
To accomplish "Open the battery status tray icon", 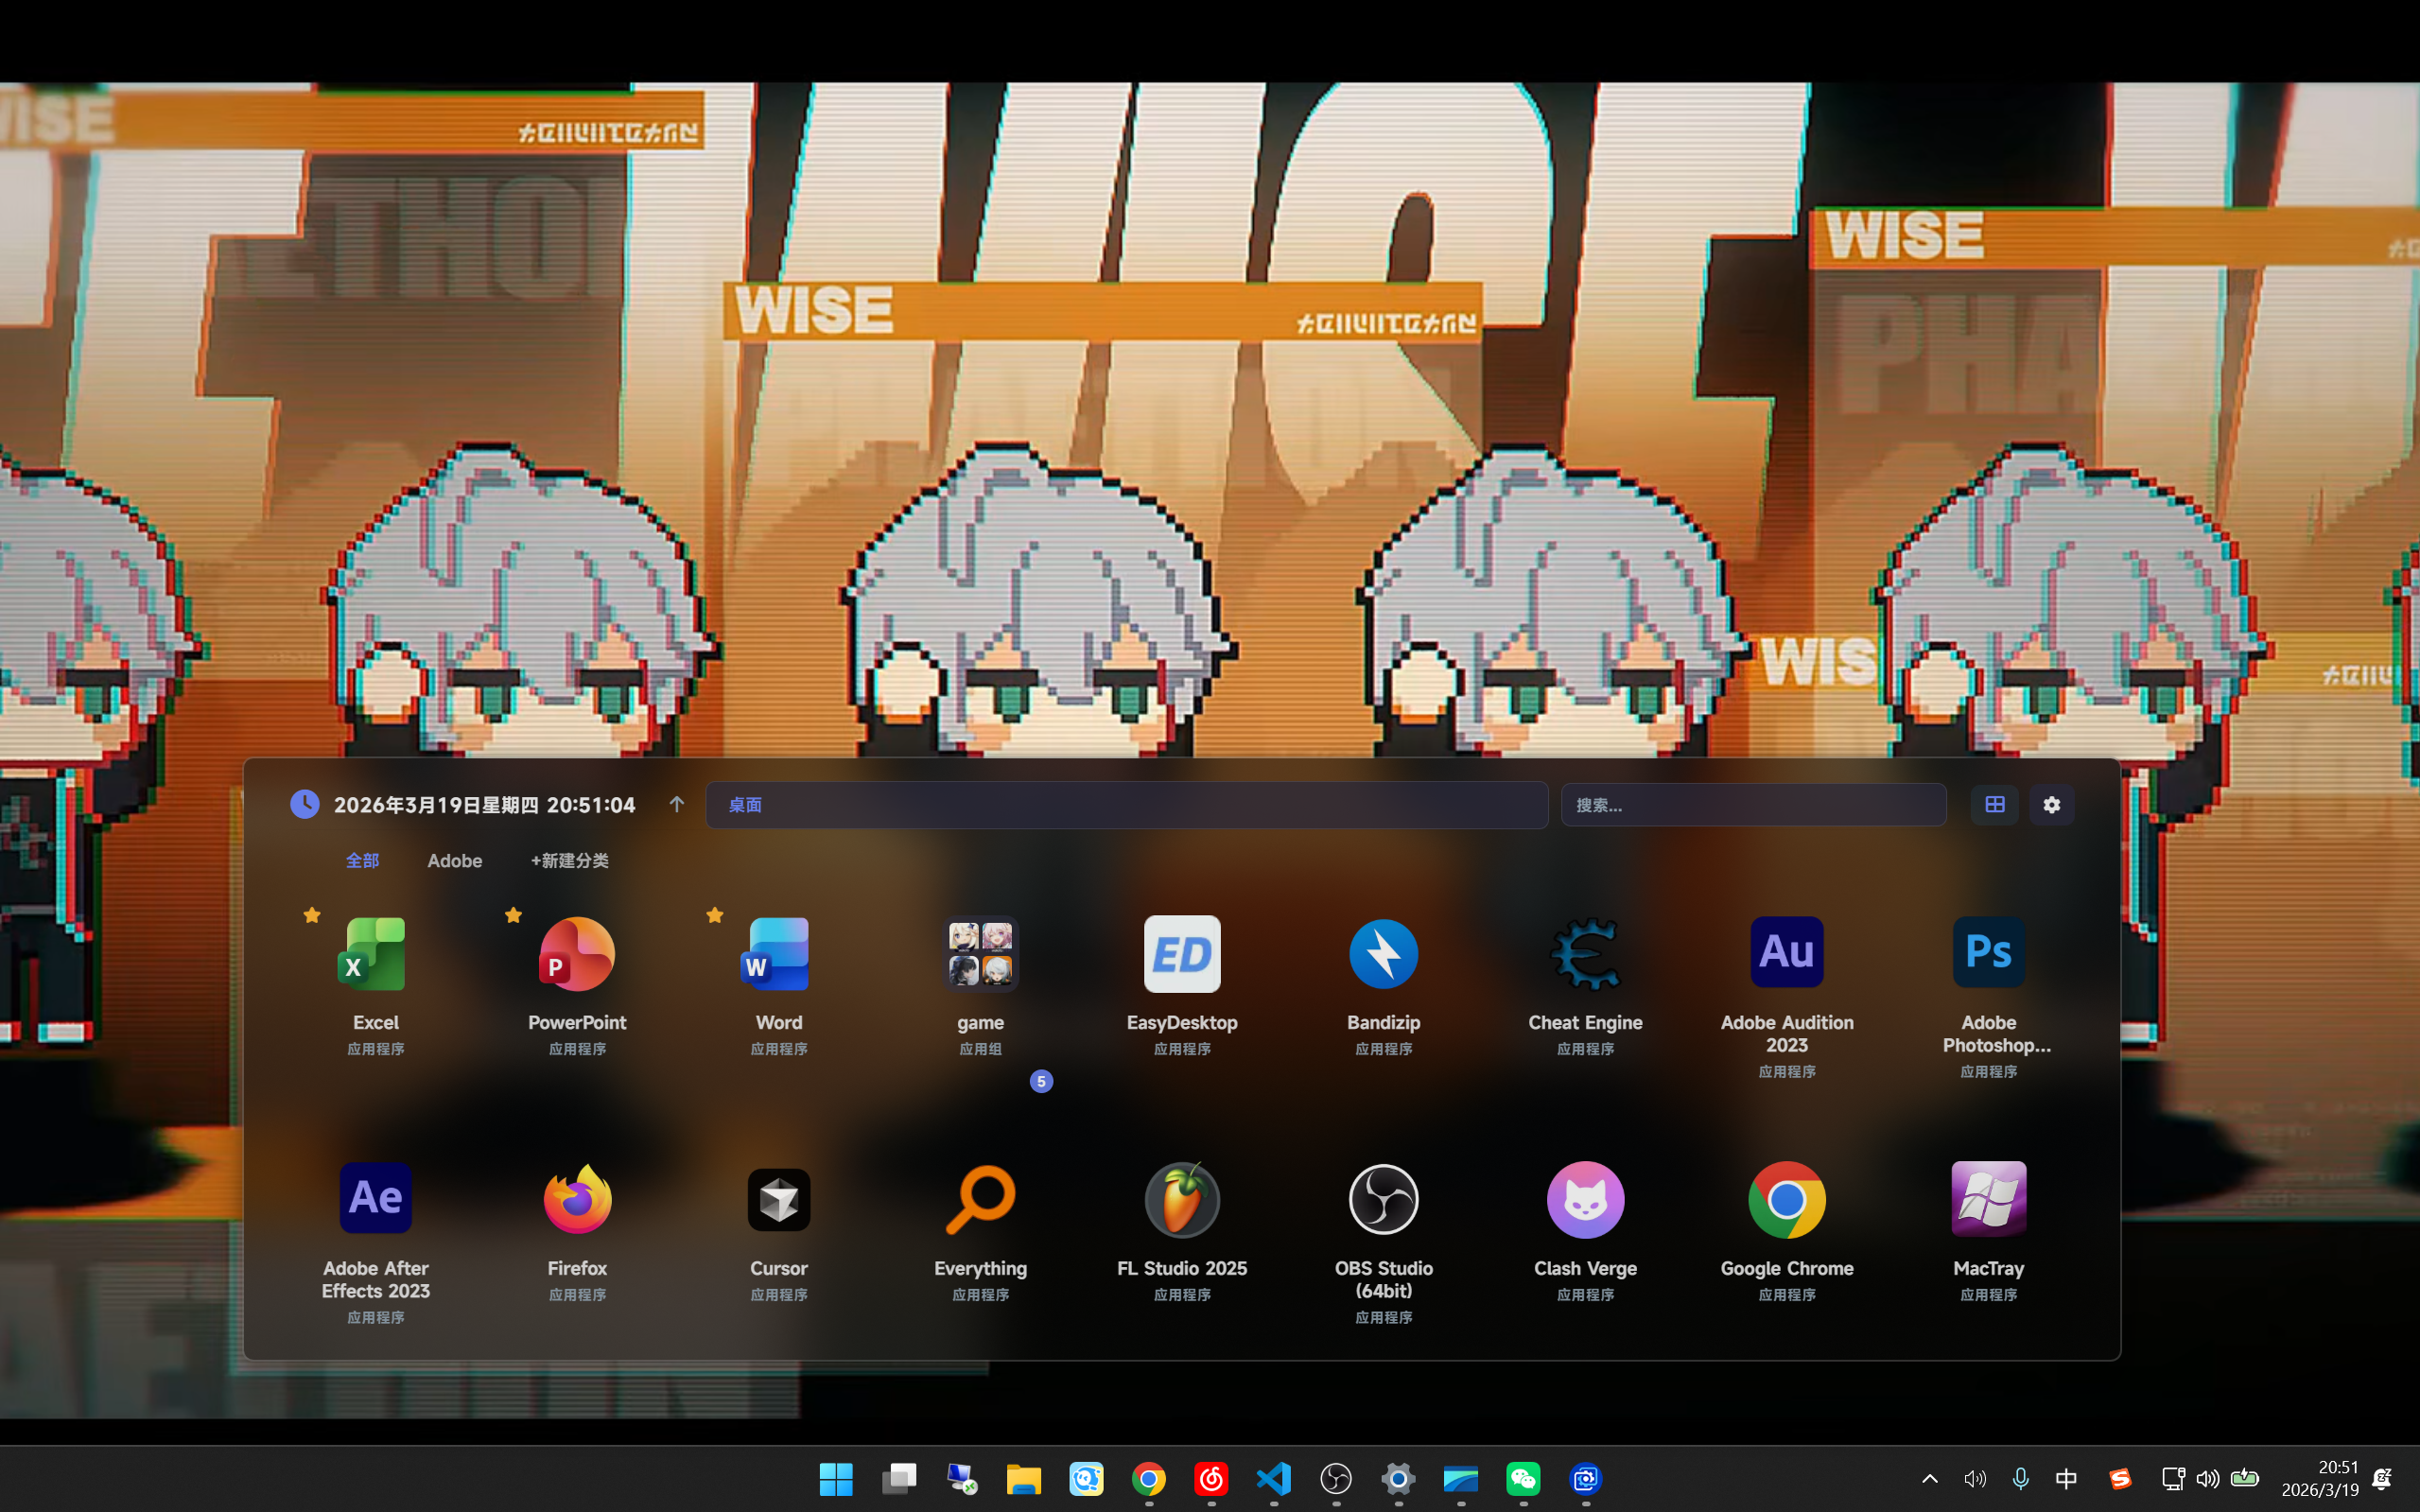I will click(x=2245, y=1478).
